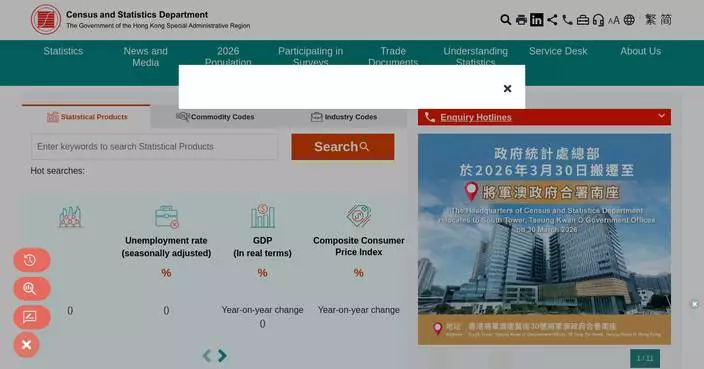
Task: Expand the Enquiry Hotlines chevron
Action: coord(661,116)
